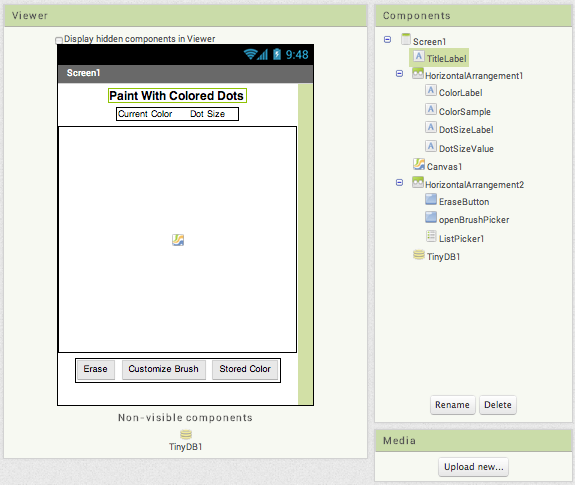
Task: Click the HorizontalArrangement2 layout icon
Action: 418,182
